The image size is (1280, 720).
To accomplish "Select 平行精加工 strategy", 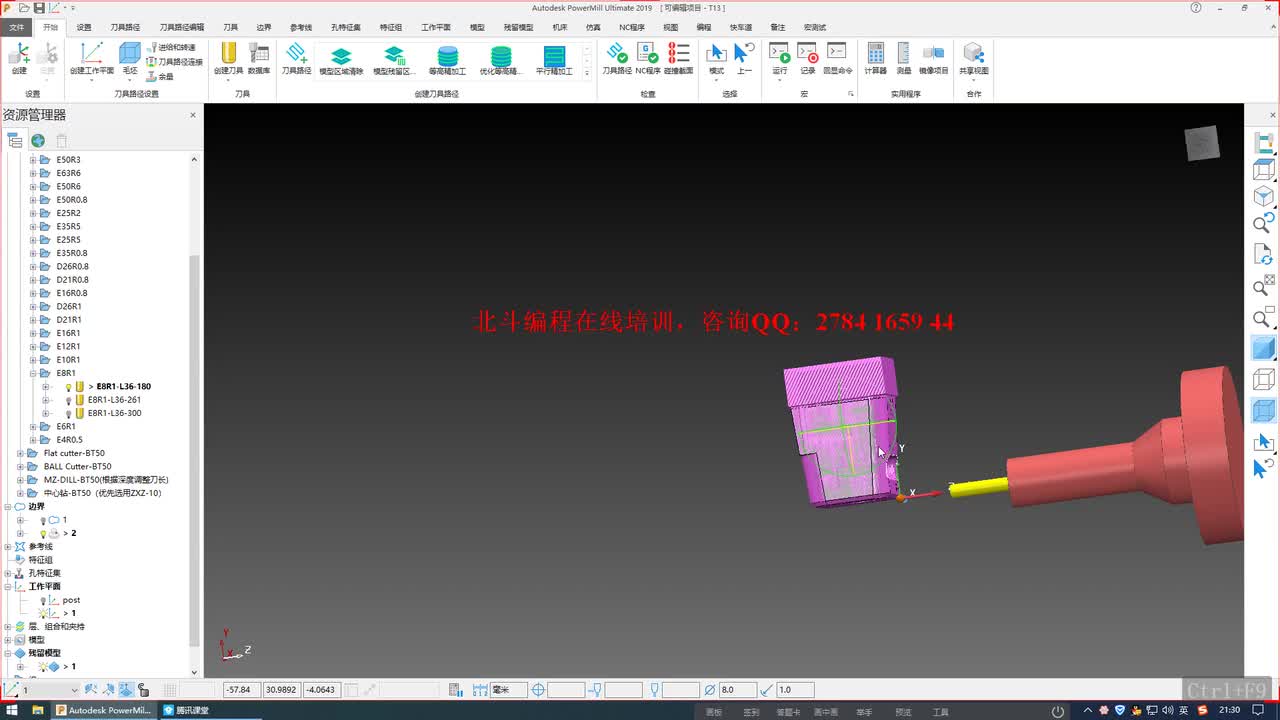I will pyautogui.click(x=554, y=60).
